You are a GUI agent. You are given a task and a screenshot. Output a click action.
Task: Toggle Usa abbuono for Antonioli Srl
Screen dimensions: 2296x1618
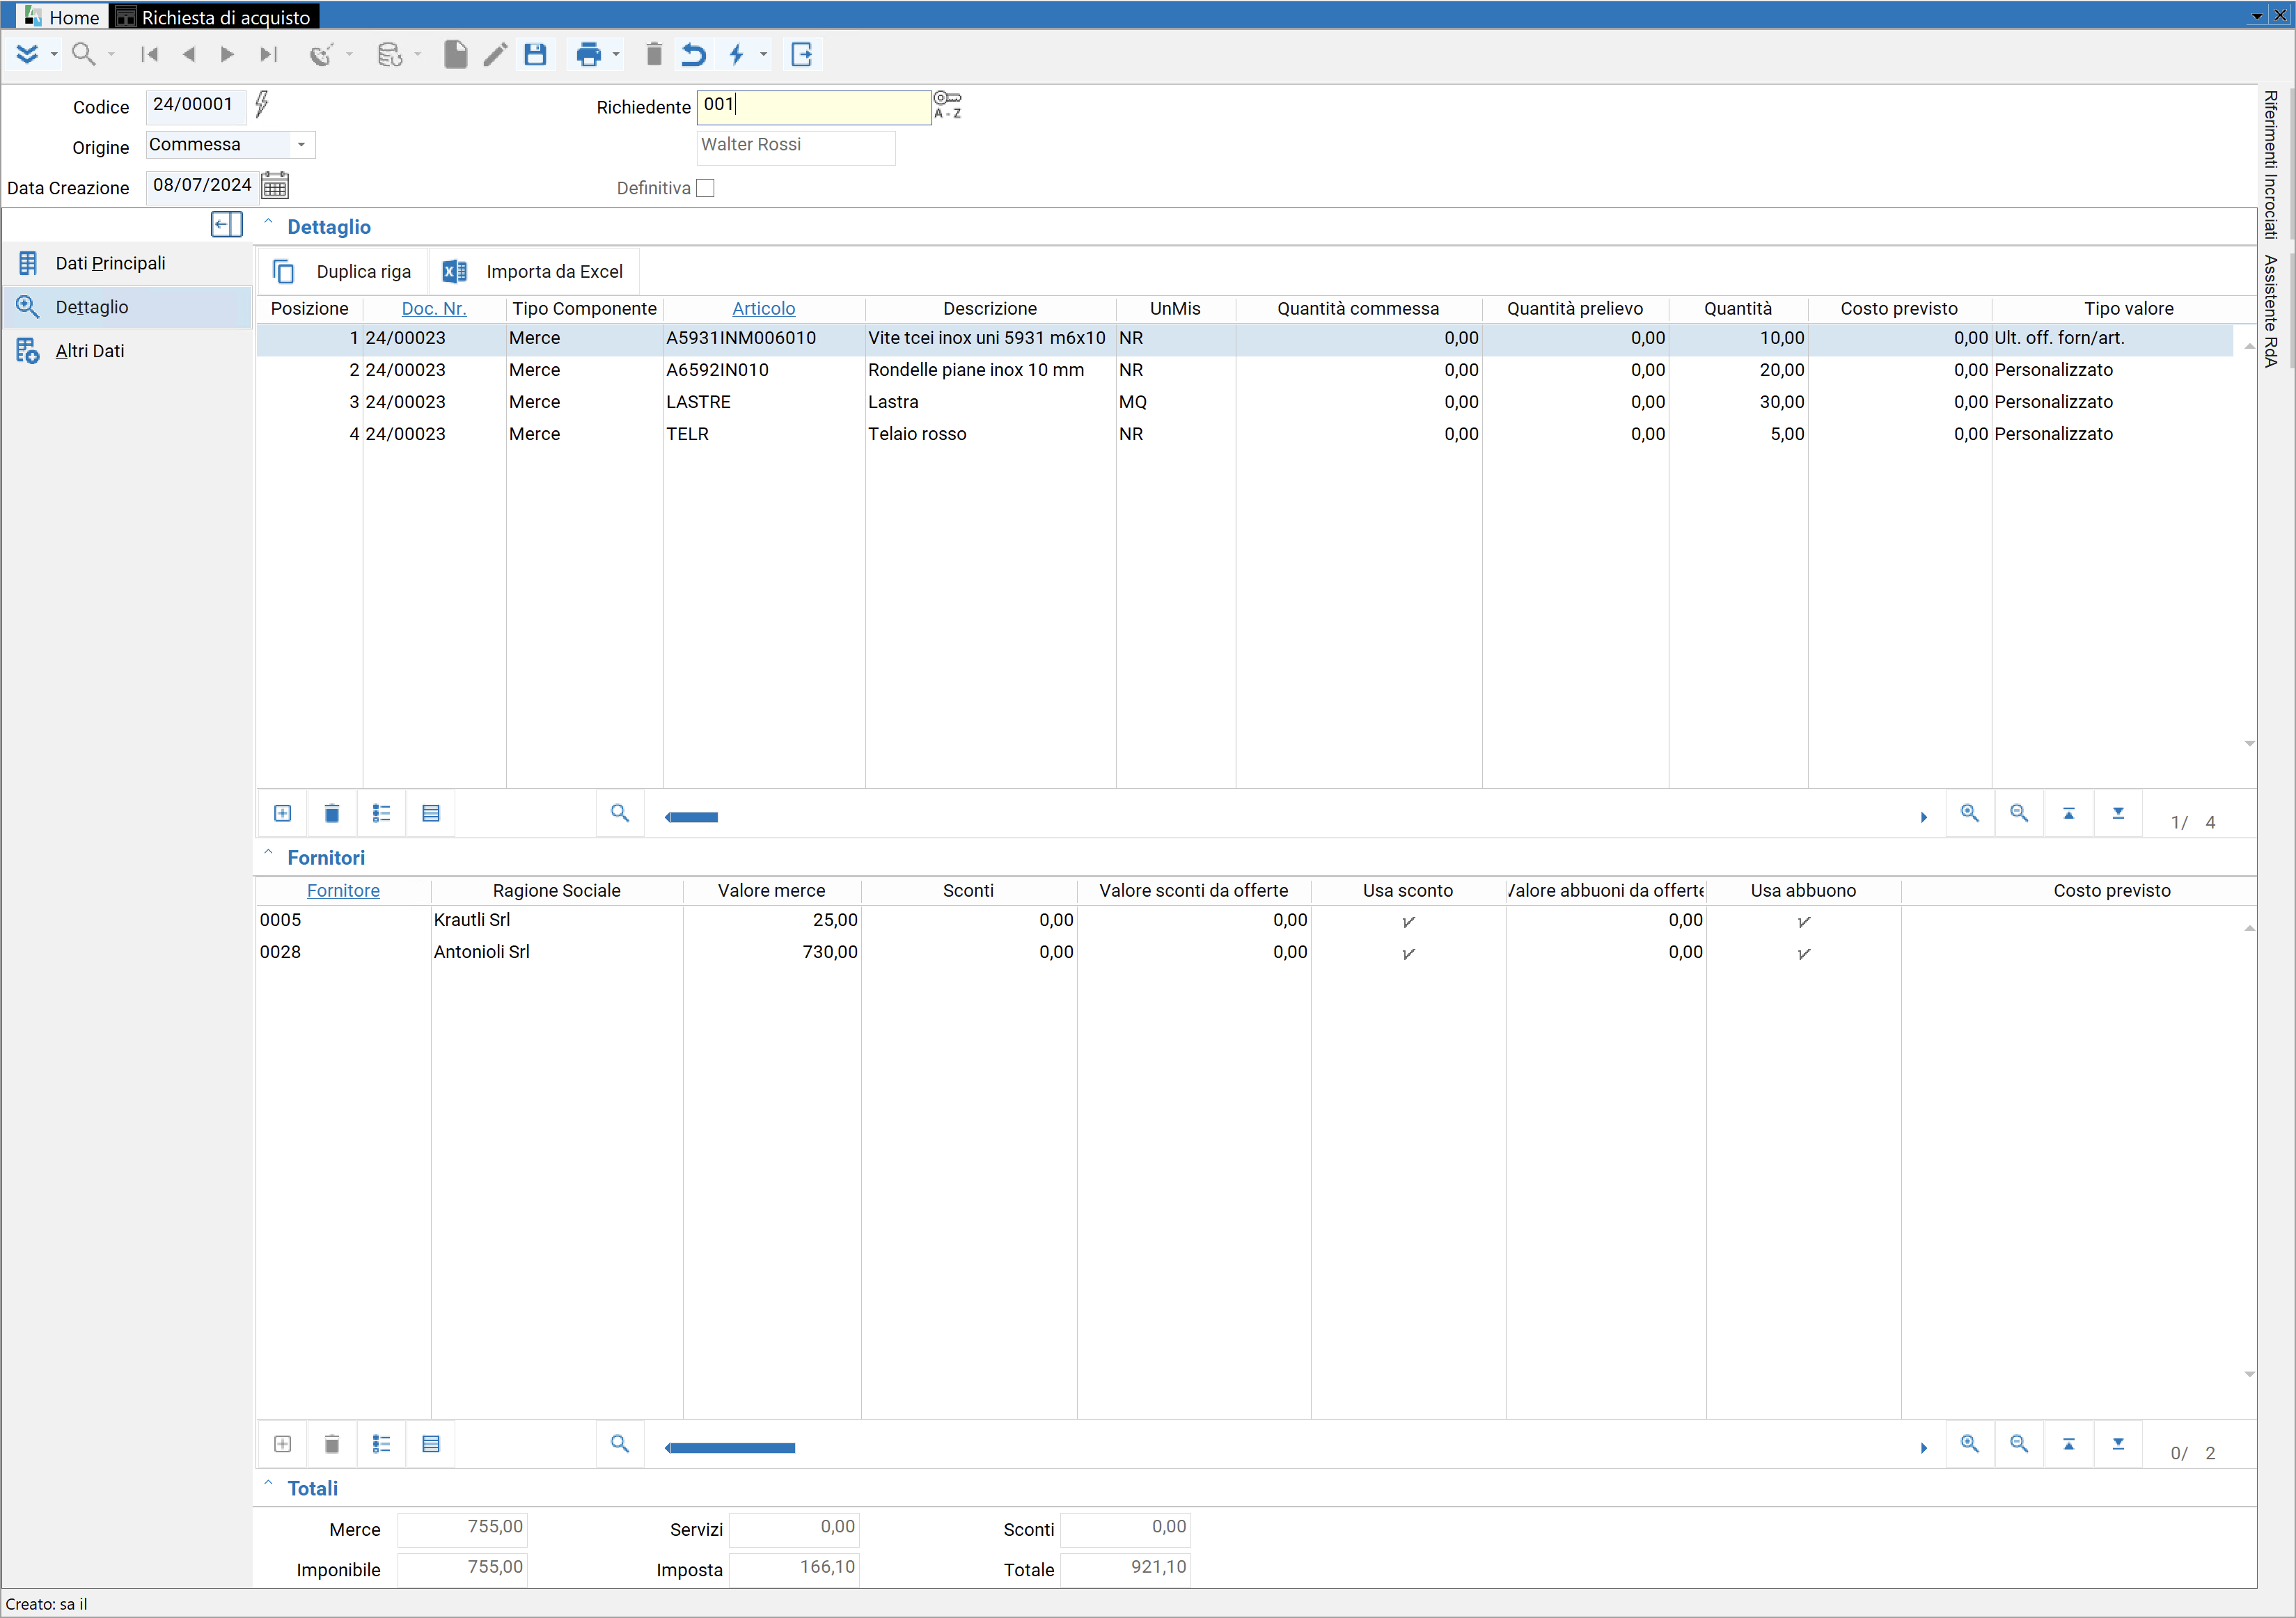click(x=1804, y=954)
